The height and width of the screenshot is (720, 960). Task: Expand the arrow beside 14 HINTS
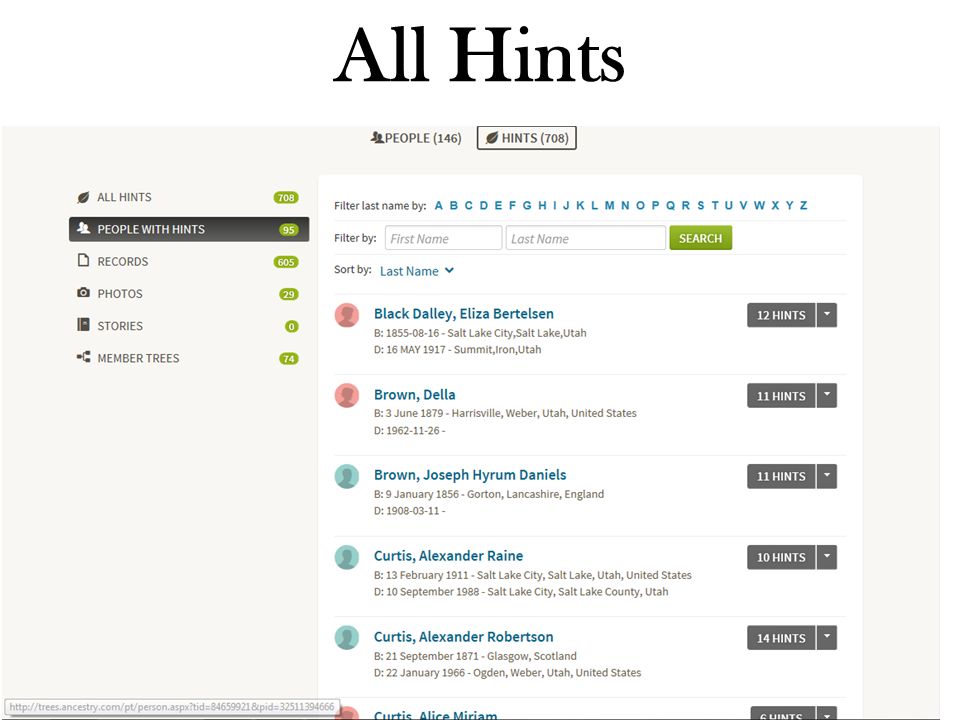click(x=827, y=637)
